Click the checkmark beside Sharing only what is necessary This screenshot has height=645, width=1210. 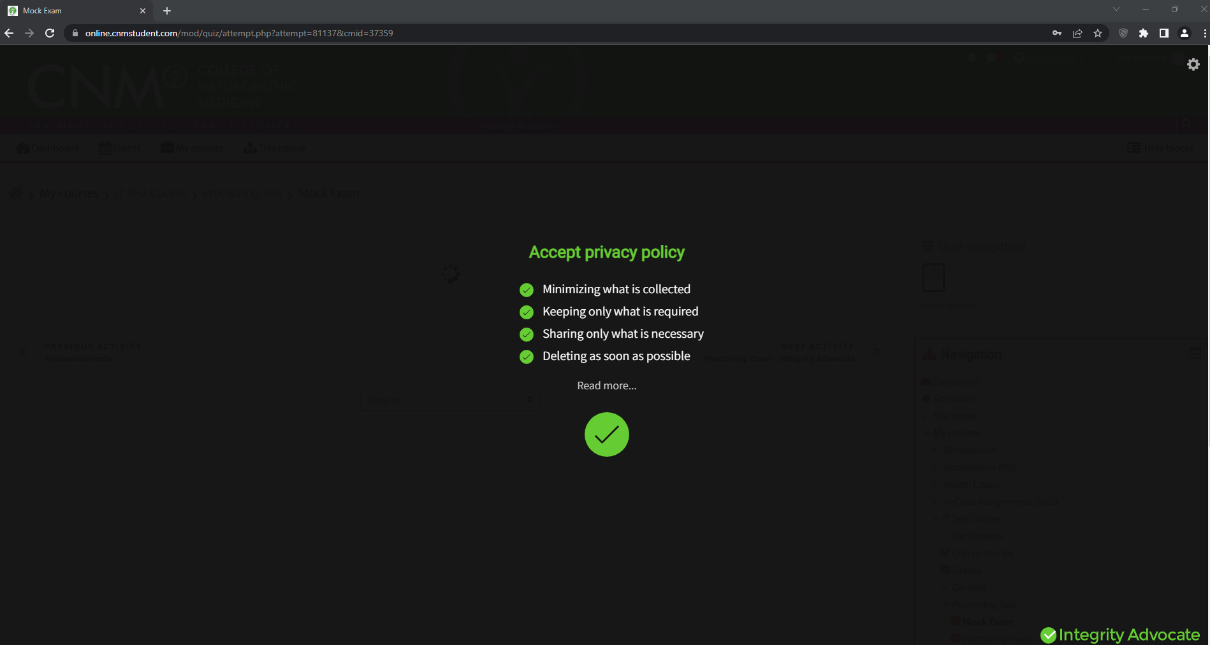(x=527, y=333)
